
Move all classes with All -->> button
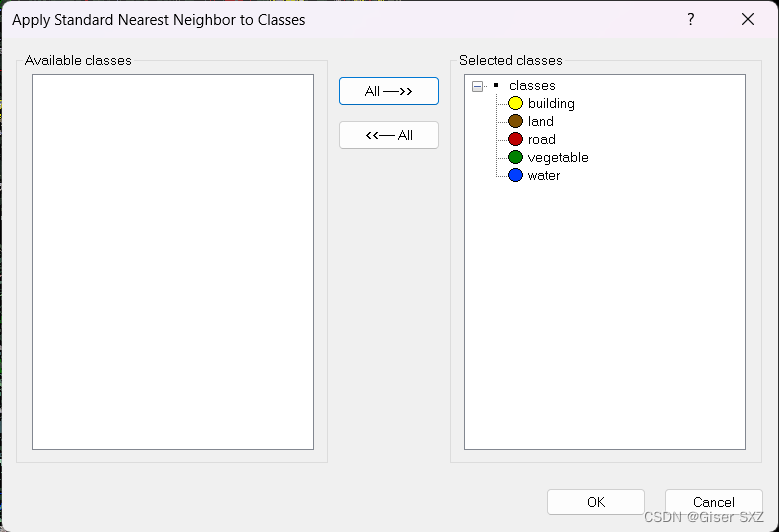(x=389, y=91)
